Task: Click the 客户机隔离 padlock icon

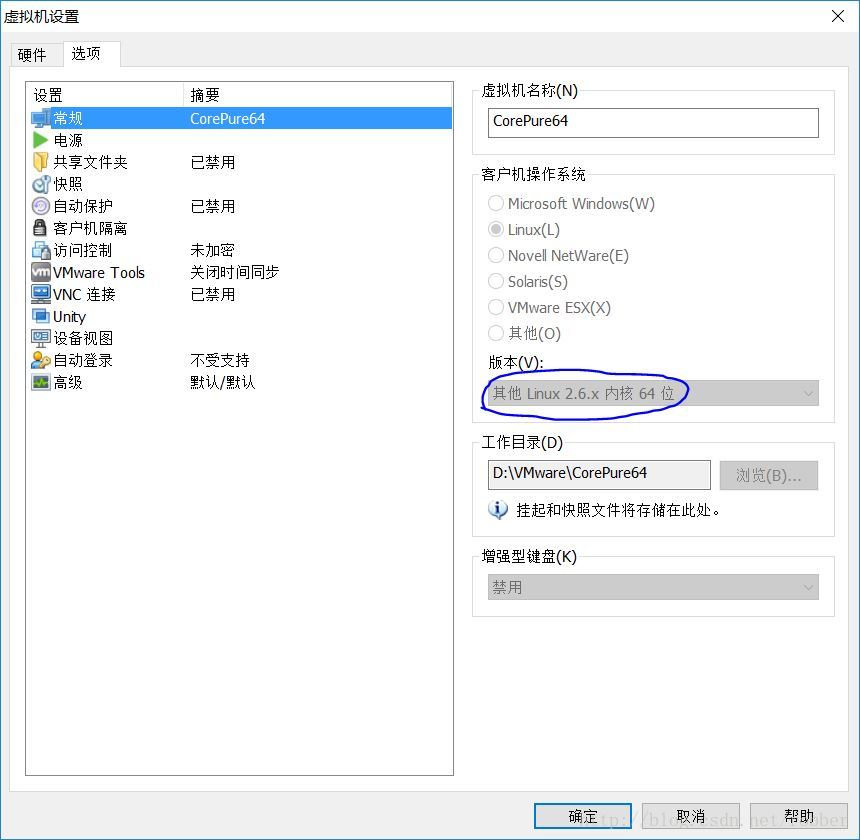Action: (40, 228)
